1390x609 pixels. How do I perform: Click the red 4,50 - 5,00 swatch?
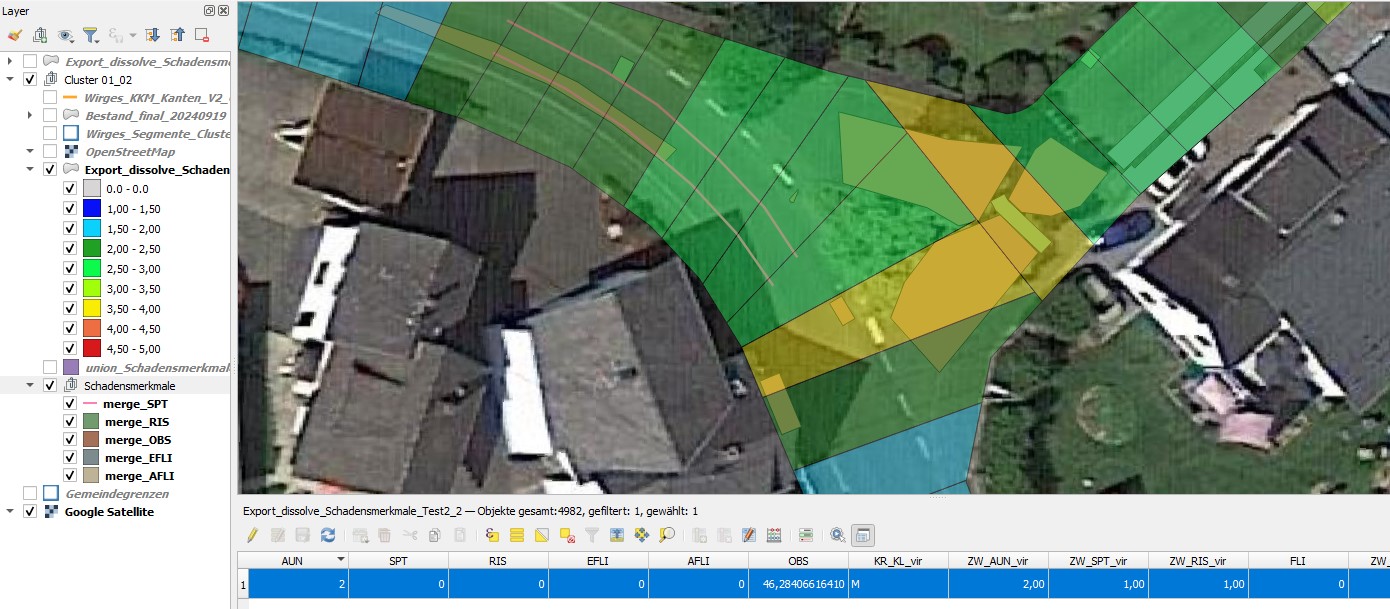pyautogui.click(x=92, y=349)
